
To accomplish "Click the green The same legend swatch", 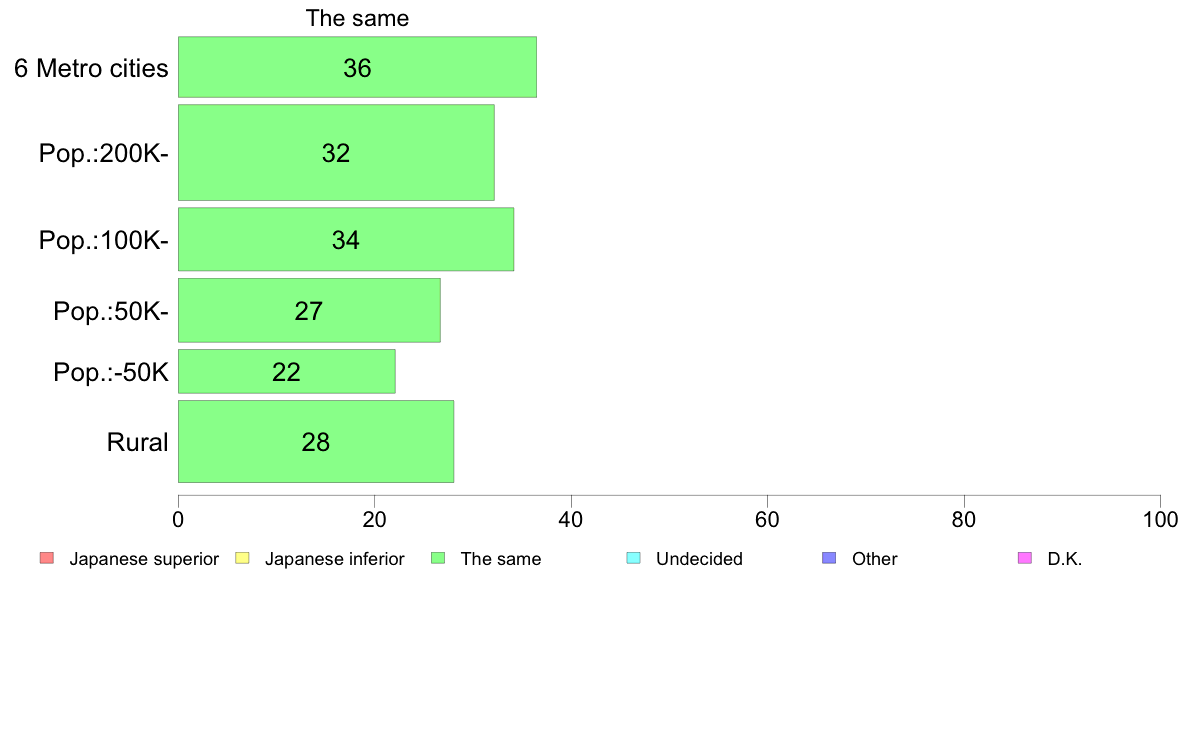I will click(x=438, y=559).
